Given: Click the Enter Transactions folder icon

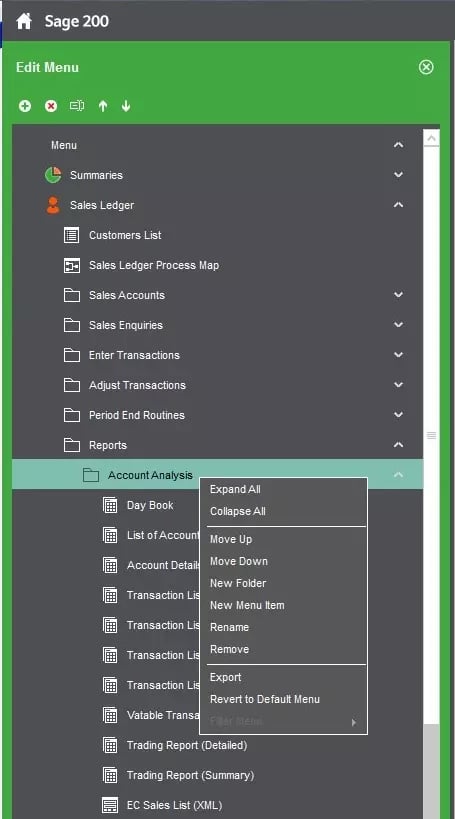Looking at the screenshot, I should 72,355.
